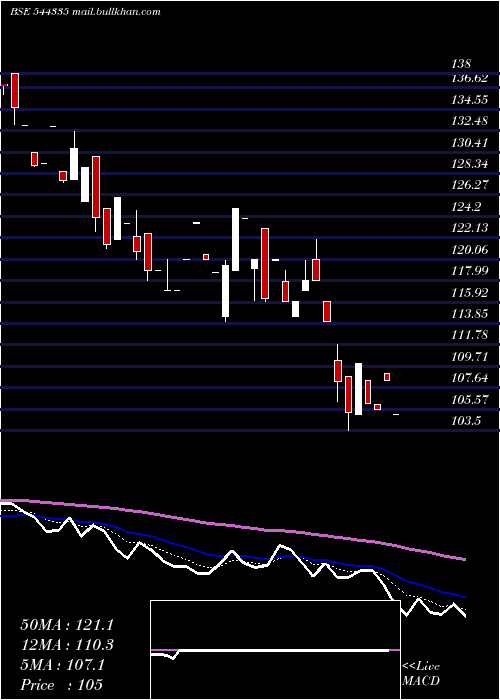
Task: Click the 12MA : 110.3 readout
Action: (67, 645)
